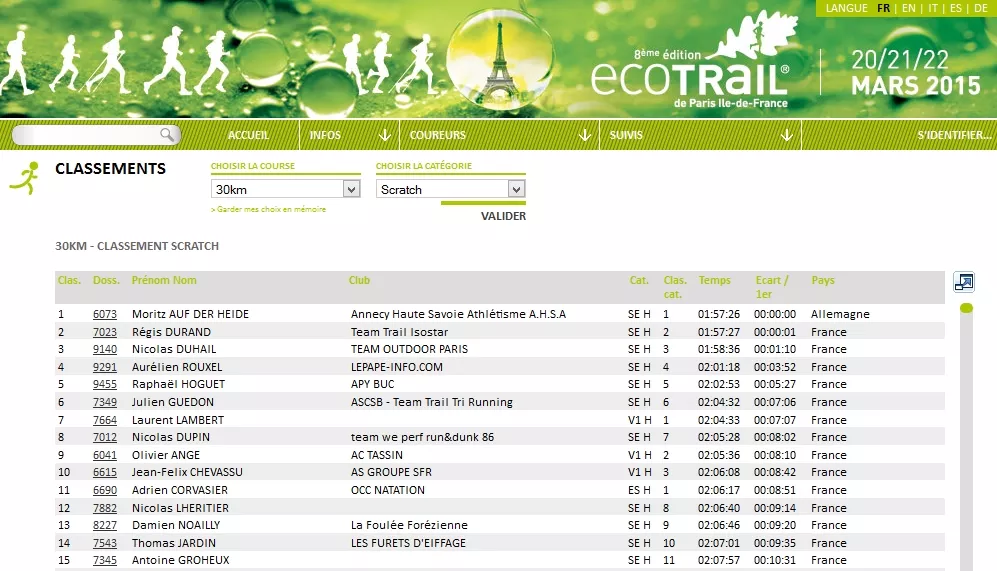Click the green runner icon beside Classements

(x=25, y=178)
